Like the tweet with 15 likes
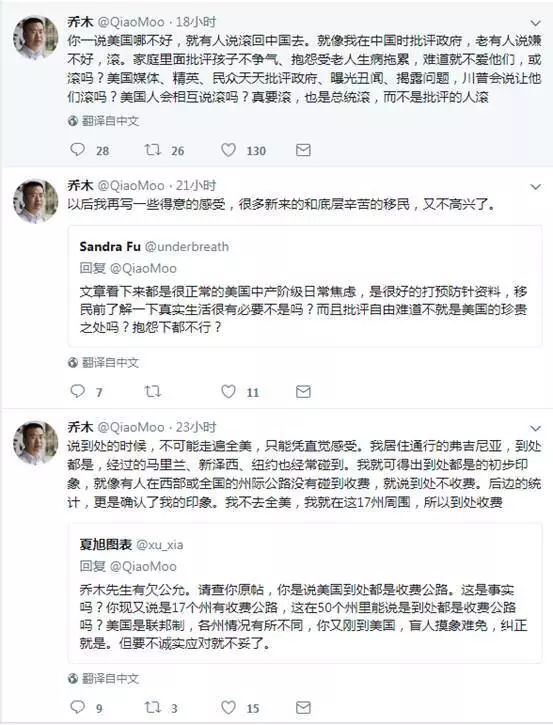553x725 pixels. (228, 707)
